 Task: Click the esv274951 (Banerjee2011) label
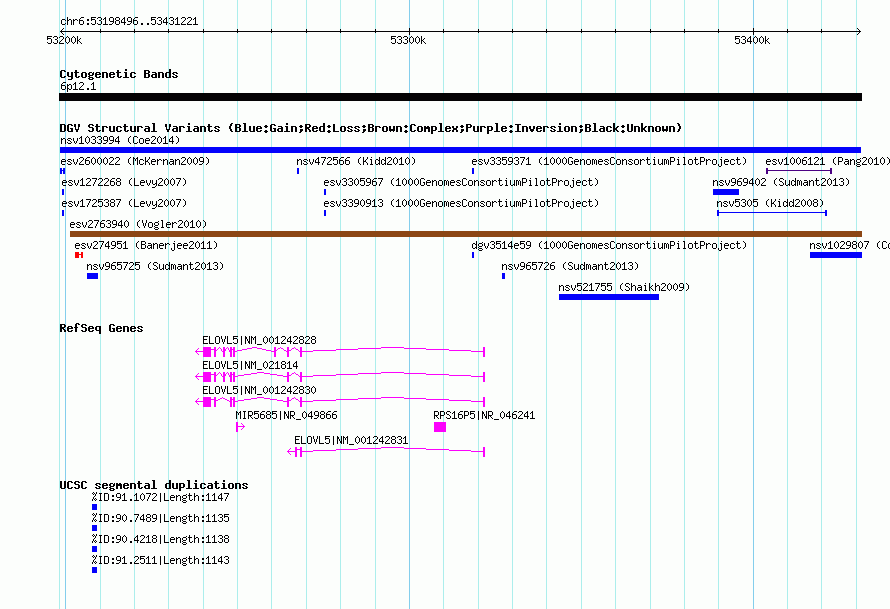(146, 245)
